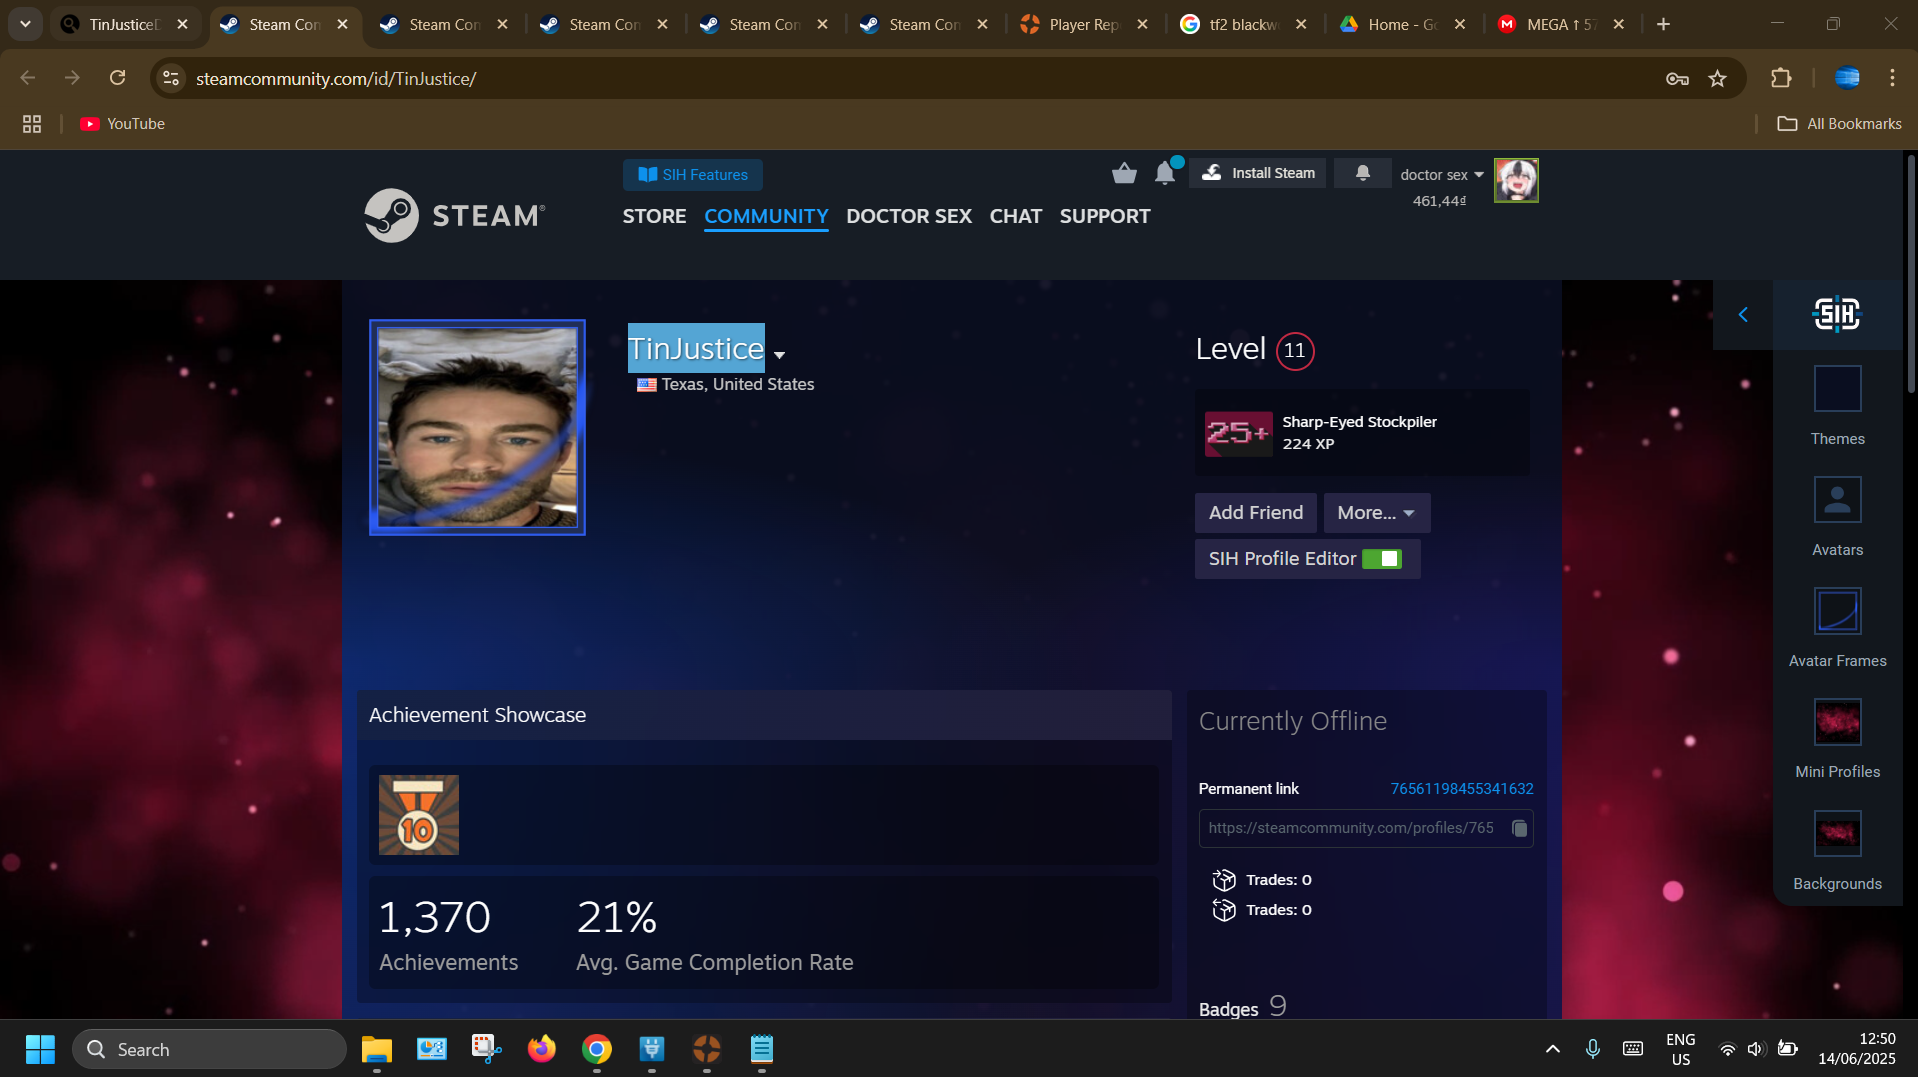This screenshot has height=1077, width=1918.
Task: Open YouTube bookmark
Action: [122, 124]
